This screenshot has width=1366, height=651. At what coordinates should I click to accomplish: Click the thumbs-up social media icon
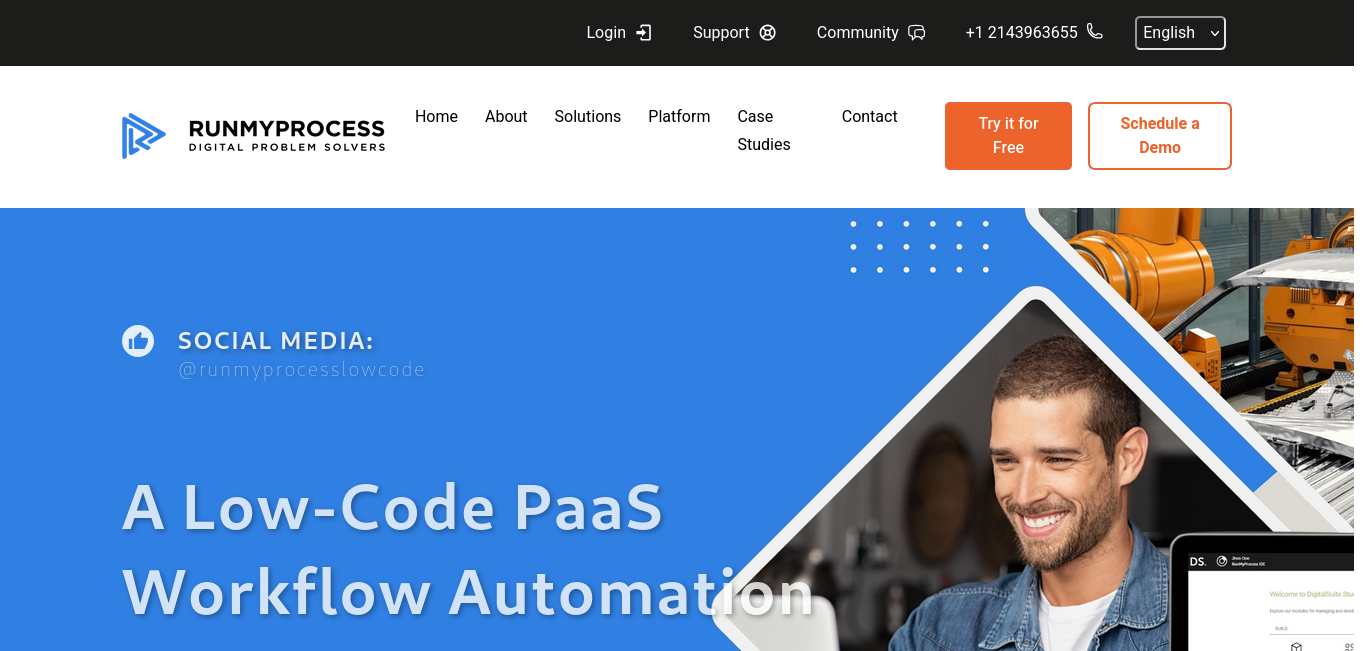tap(138, 341)
